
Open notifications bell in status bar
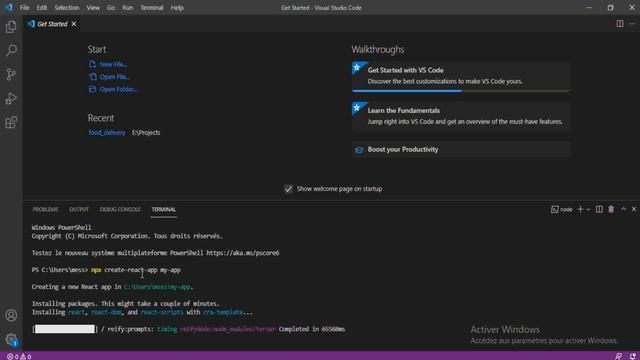click(633, 356)
